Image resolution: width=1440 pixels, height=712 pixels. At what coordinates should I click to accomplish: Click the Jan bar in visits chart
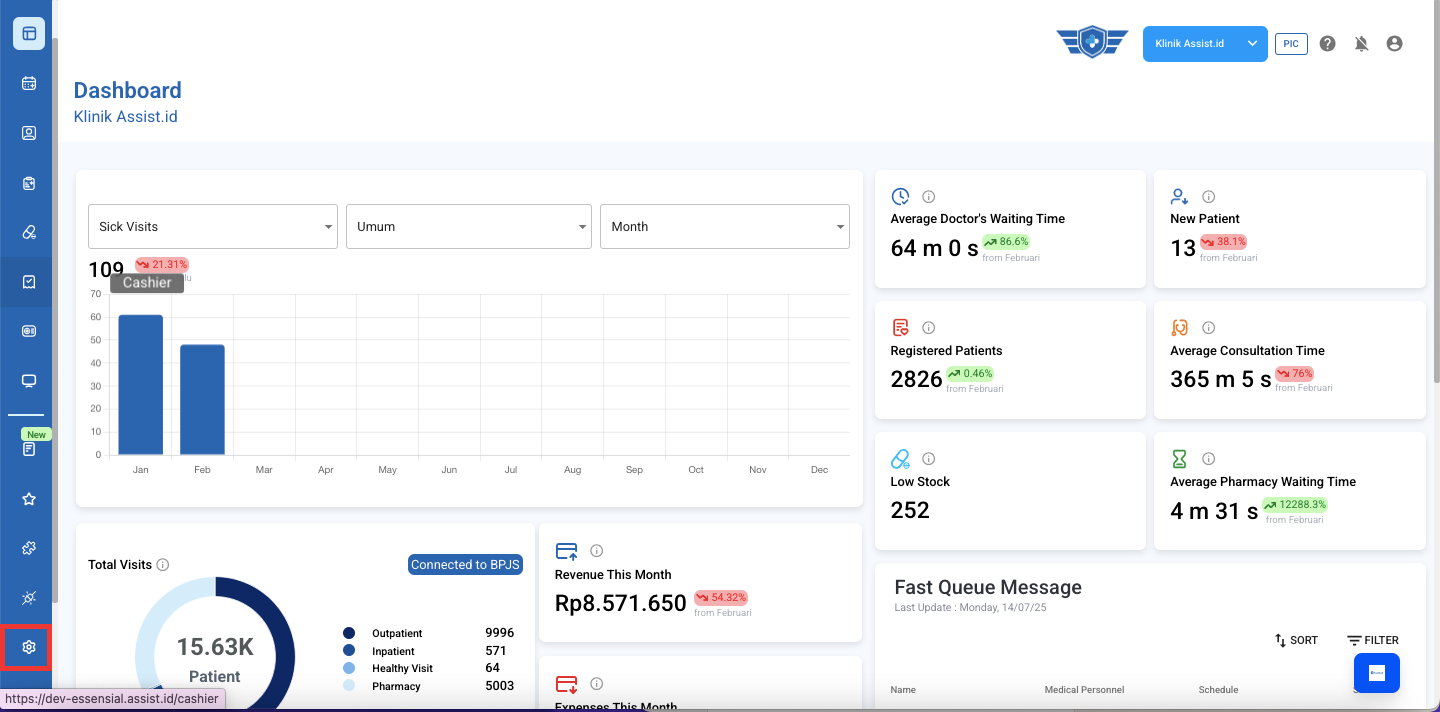pos(140,385)
